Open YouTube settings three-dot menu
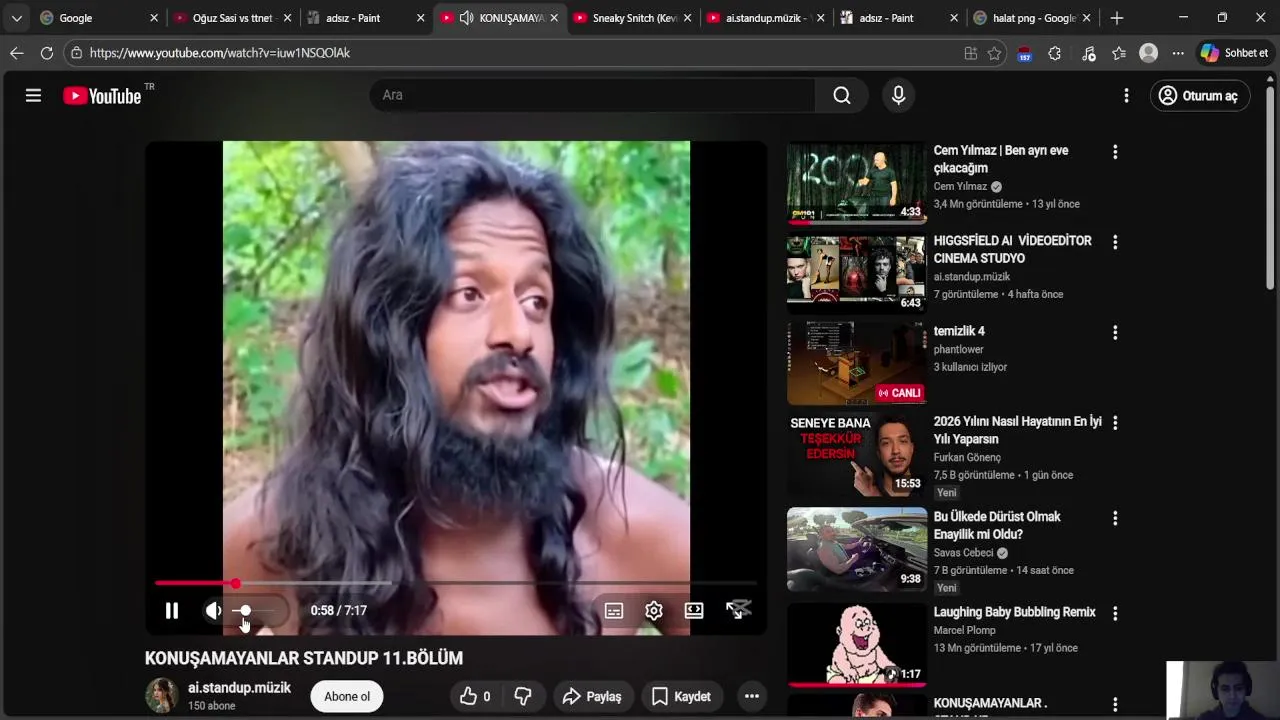Screen dimensions: 1280x720 [1126, 95]
